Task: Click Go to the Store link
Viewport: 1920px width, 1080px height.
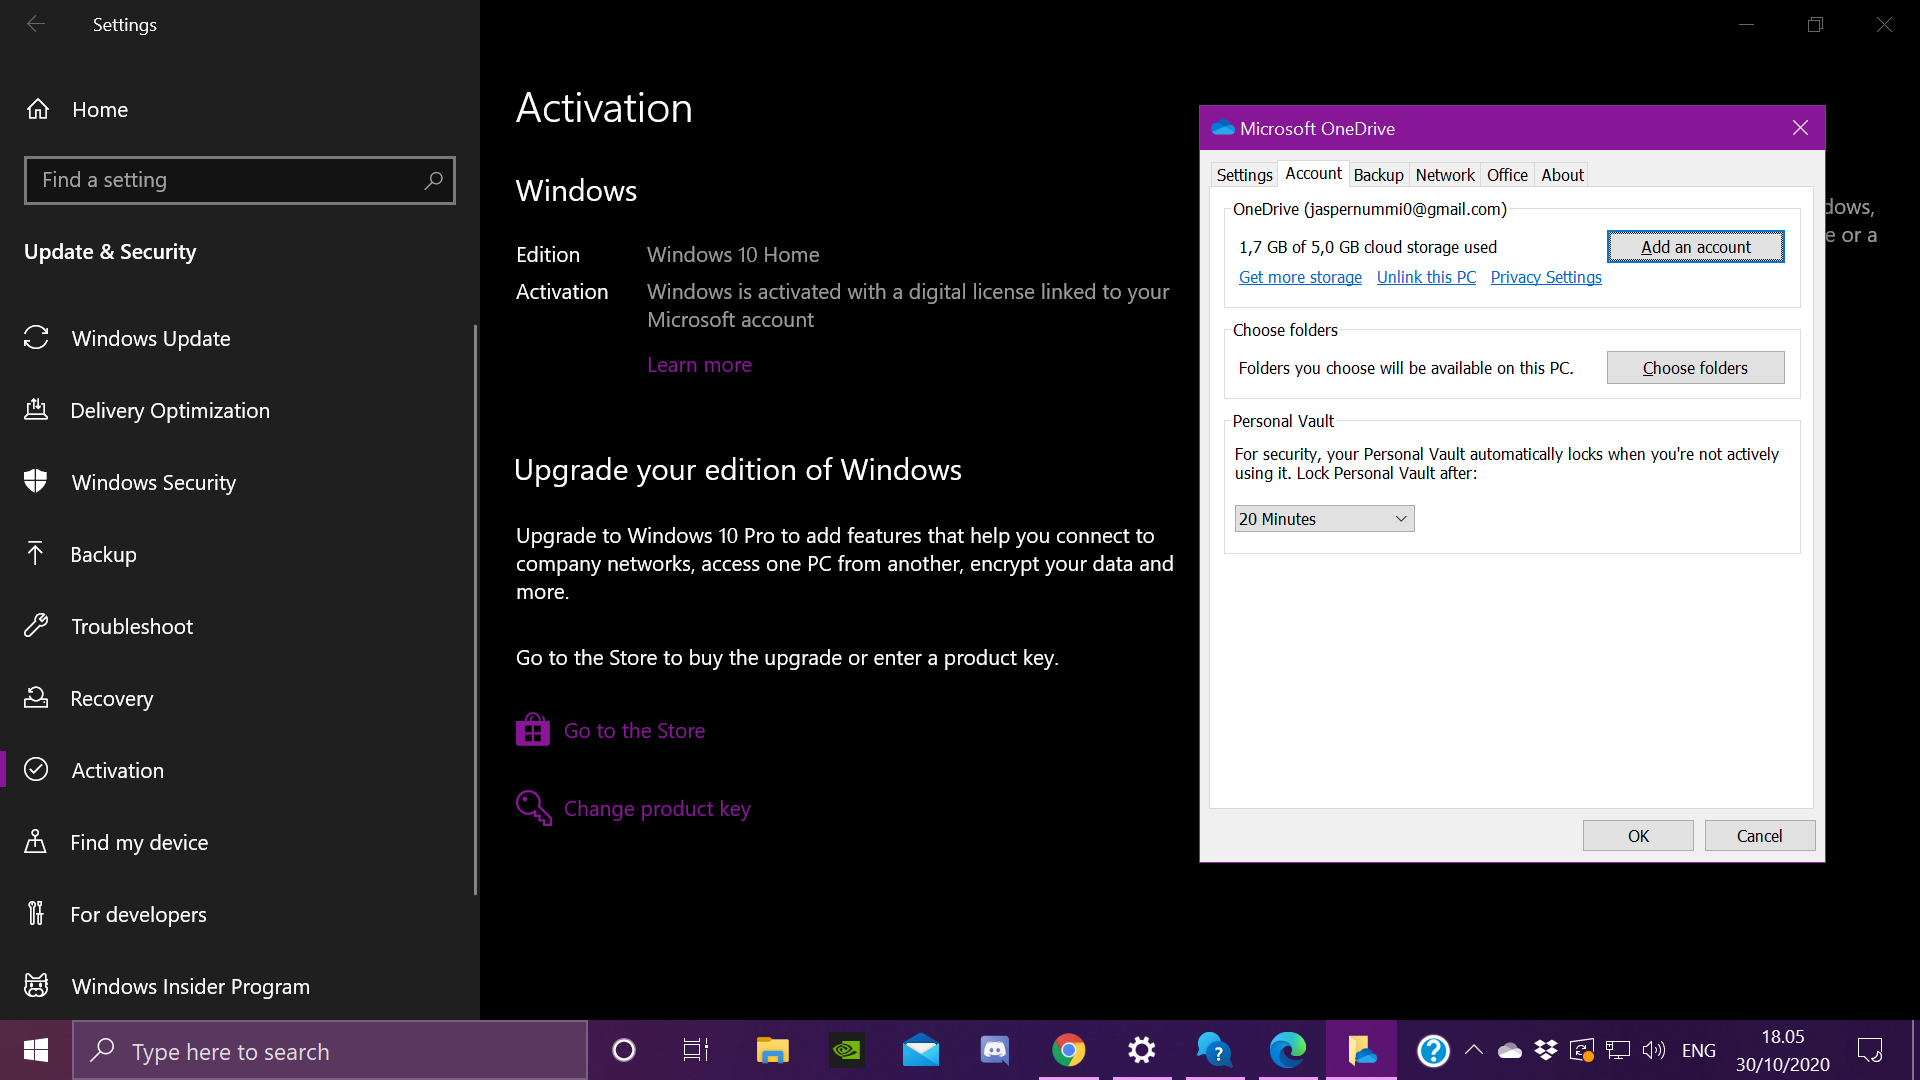Action: click(x=634, y=730)
